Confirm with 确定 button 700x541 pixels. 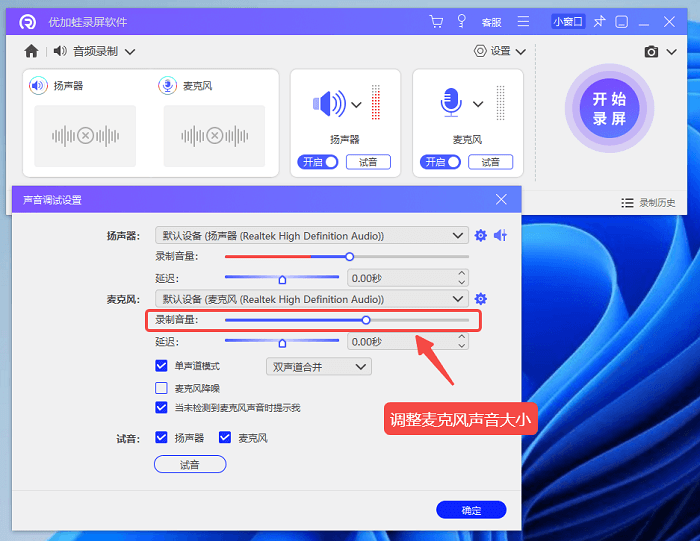(x=471, y=510)
